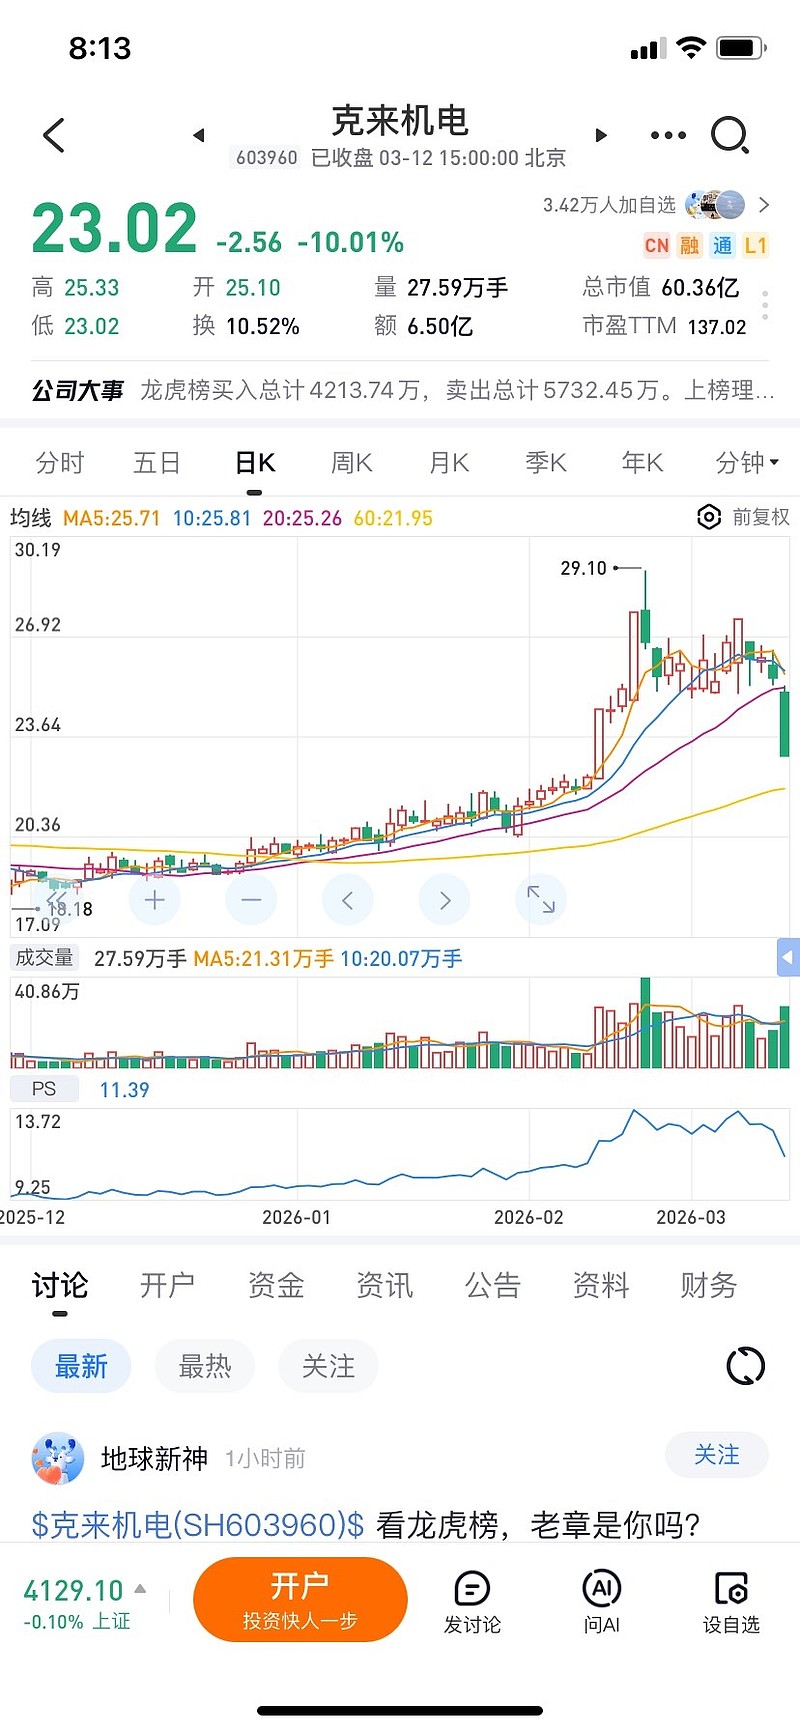This screenshot has height=1731, width=800.
Task: Tap the CN market tag
Action: click(657, 245)
